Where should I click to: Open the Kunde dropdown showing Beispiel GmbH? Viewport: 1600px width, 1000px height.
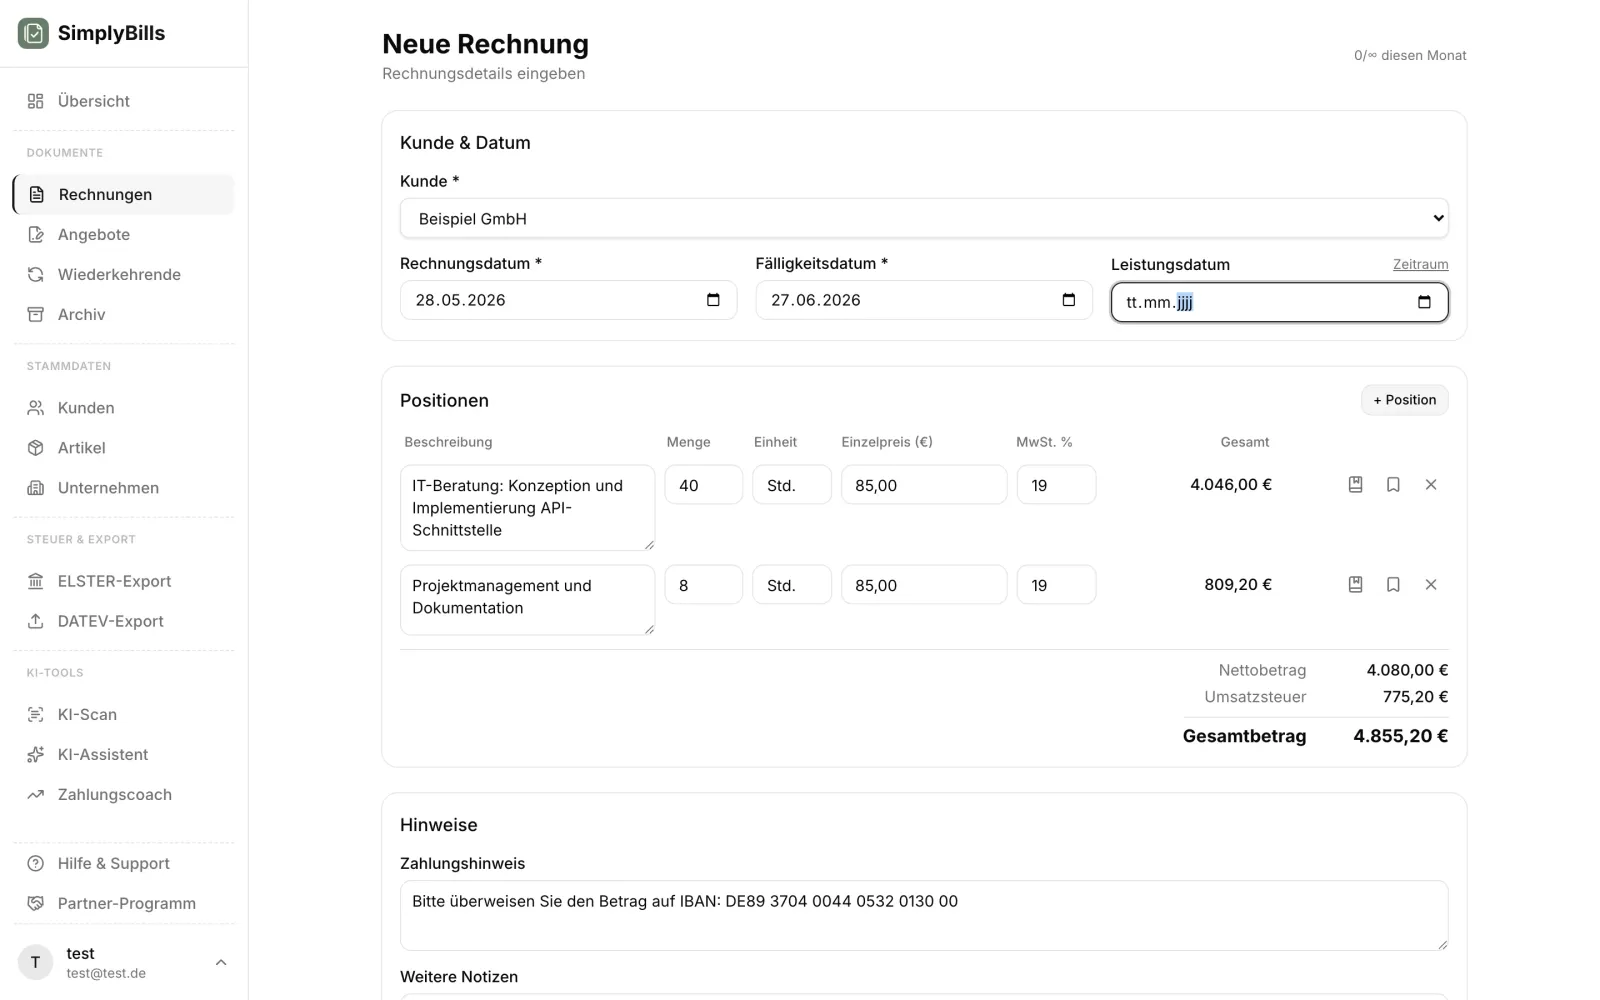[x=924, y=218]
